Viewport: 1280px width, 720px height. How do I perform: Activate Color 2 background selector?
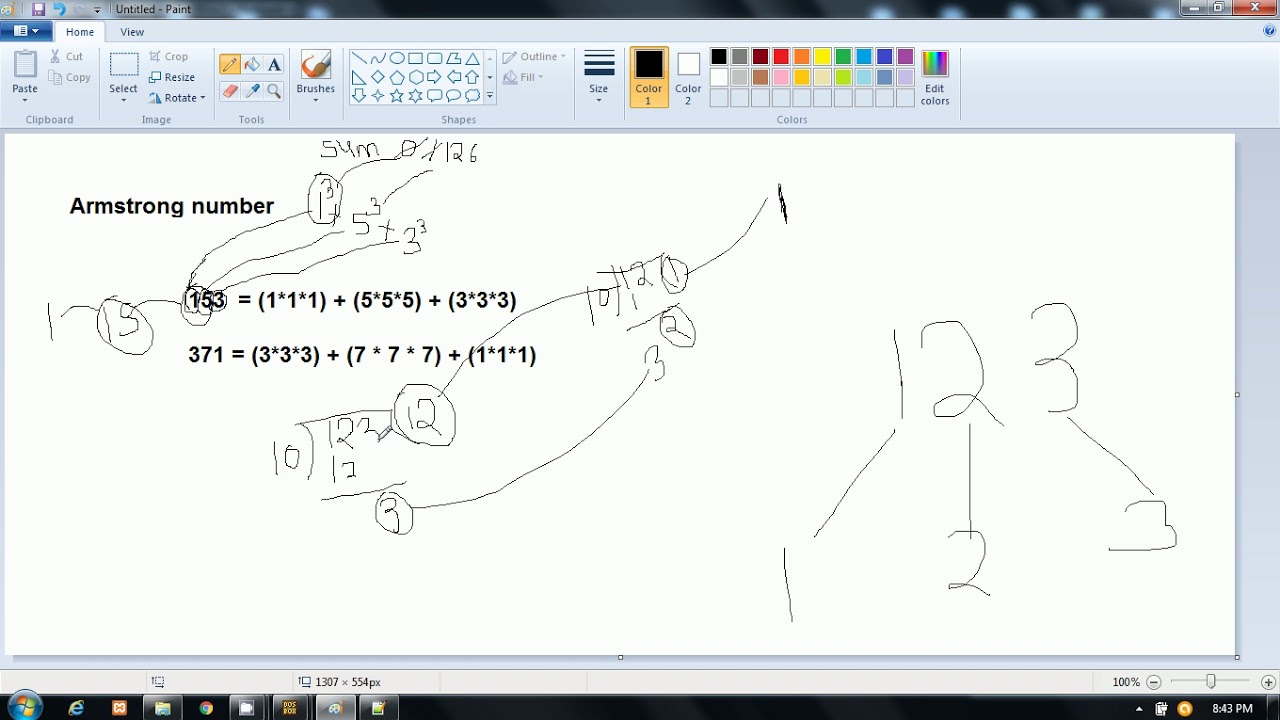688,77
